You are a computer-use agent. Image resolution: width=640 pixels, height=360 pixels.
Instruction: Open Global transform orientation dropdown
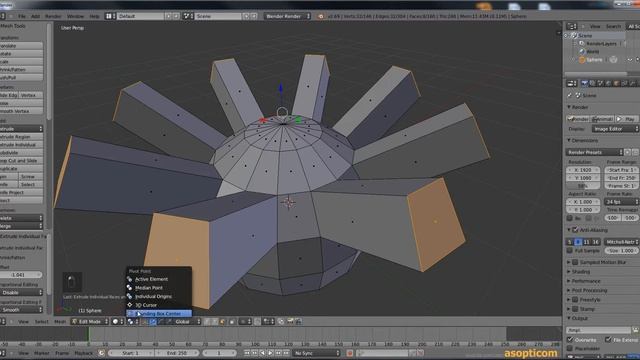(x=187, y=322)
